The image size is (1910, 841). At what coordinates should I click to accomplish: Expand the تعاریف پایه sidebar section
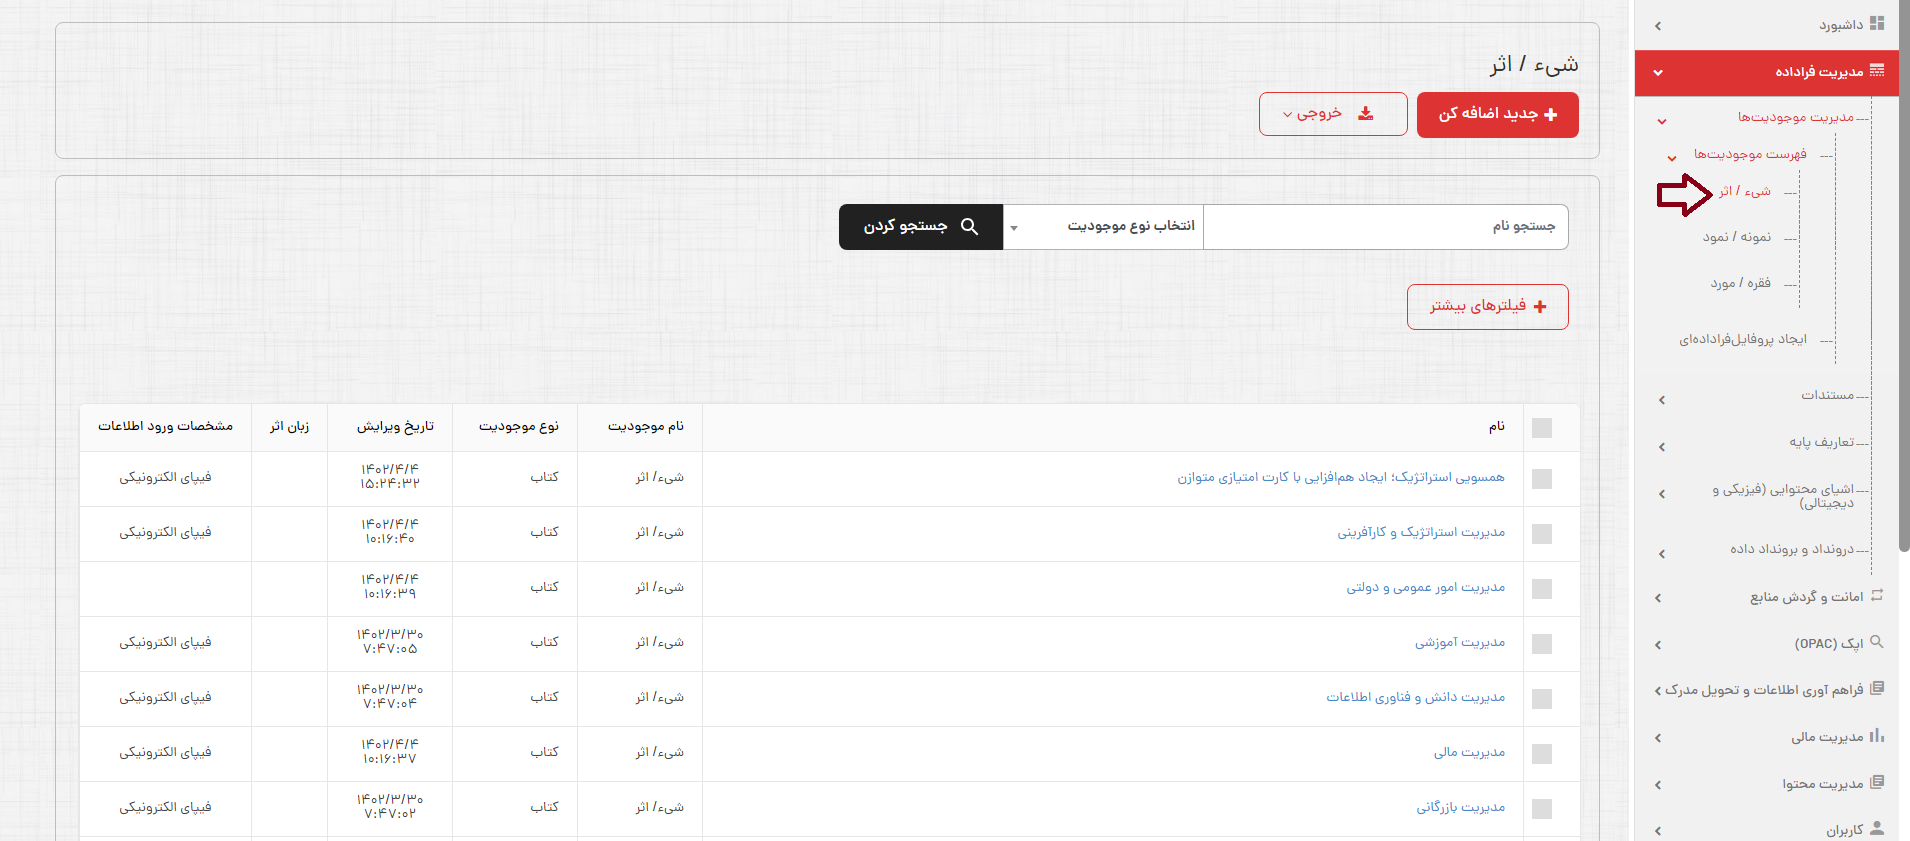coord(1821,442)
